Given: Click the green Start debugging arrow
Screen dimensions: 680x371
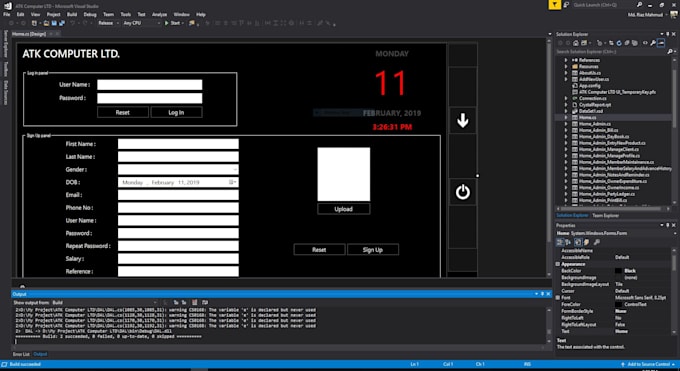Looking at the screenshot, I should [167, 23].
